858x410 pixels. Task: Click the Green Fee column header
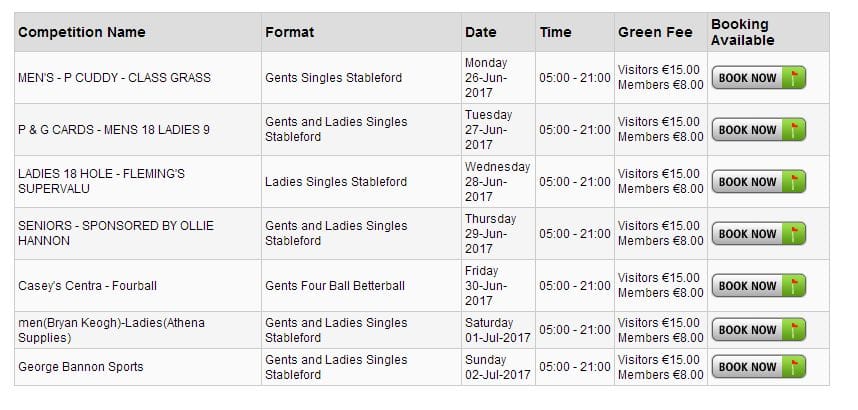point(655,32)
